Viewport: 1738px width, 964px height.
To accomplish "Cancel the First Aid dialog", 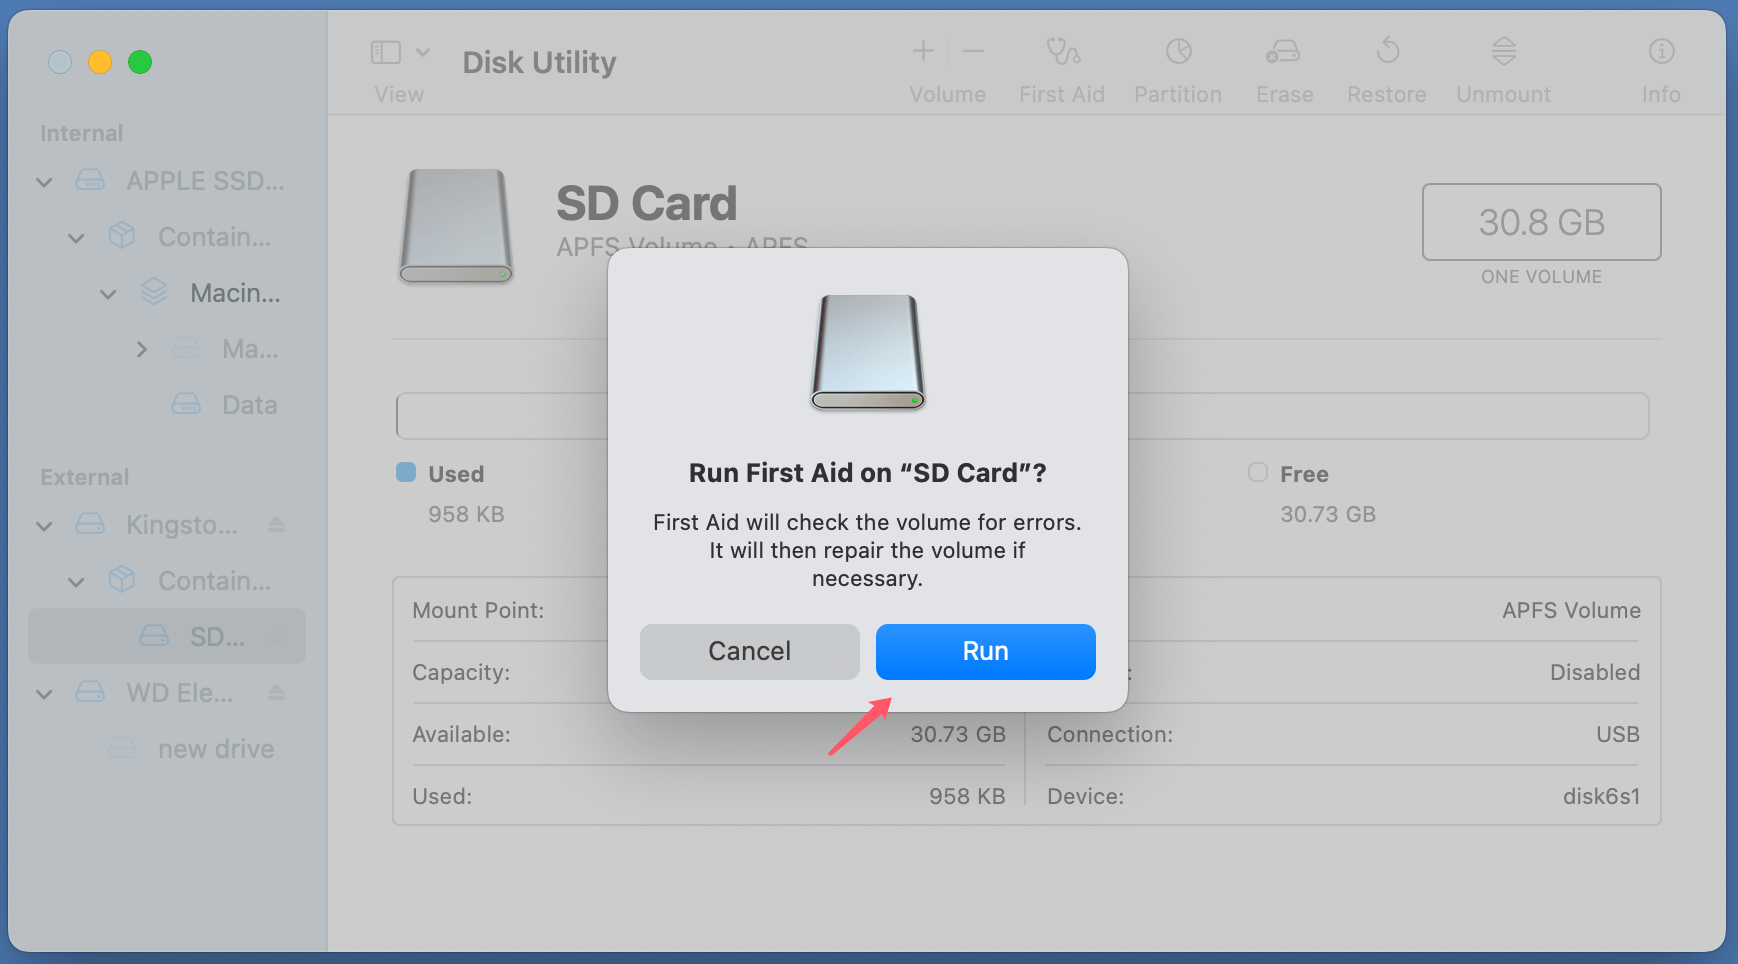I will [x=749, y=651].
